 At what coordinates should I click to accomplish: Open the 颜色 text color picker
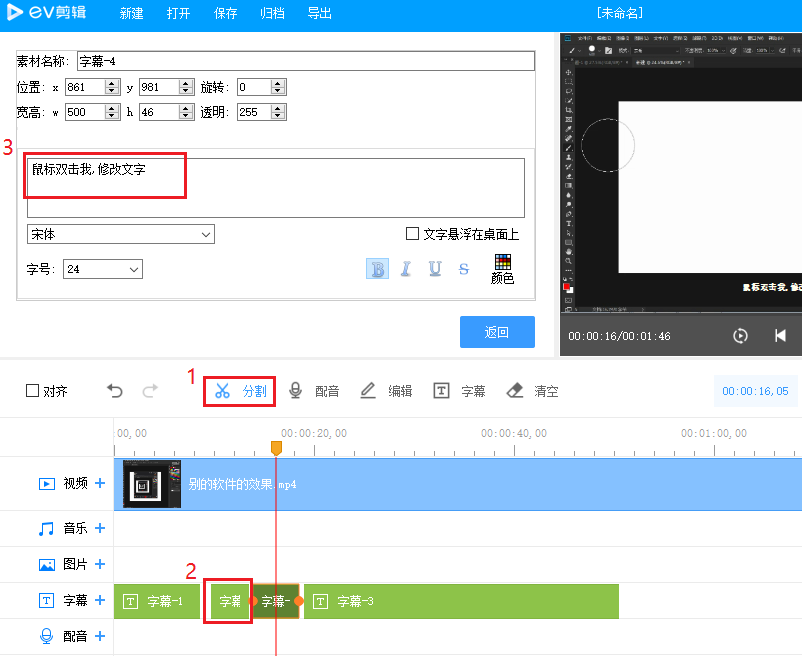pyautogui.click(x=502, y=266)
